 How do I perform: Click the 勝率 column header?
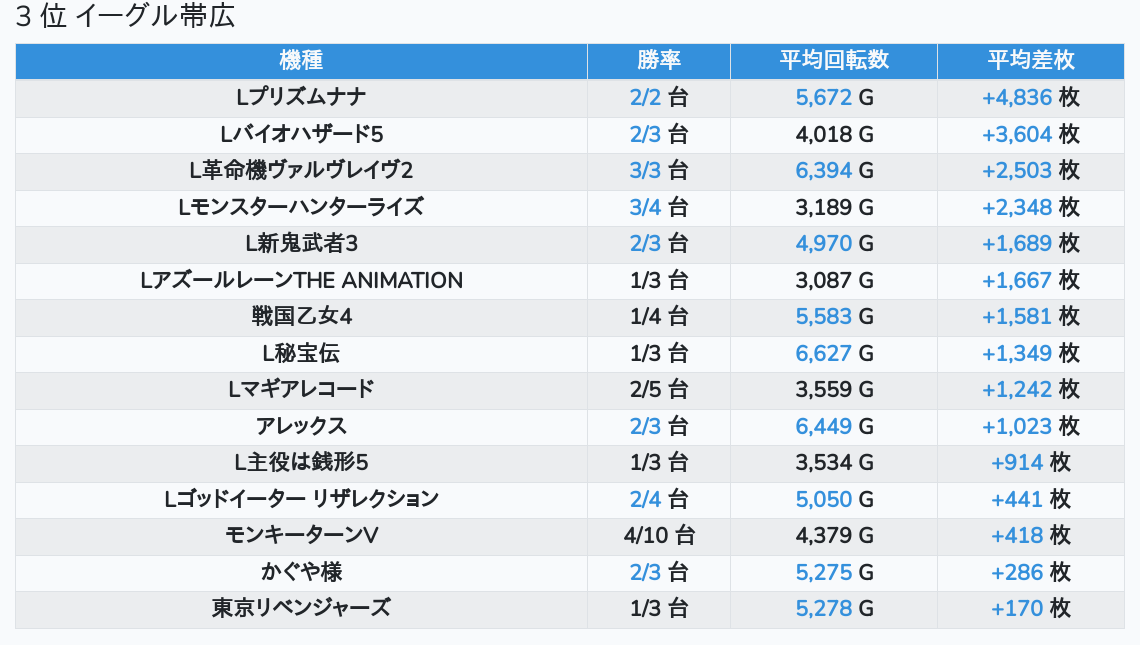(x=658, y=60)
